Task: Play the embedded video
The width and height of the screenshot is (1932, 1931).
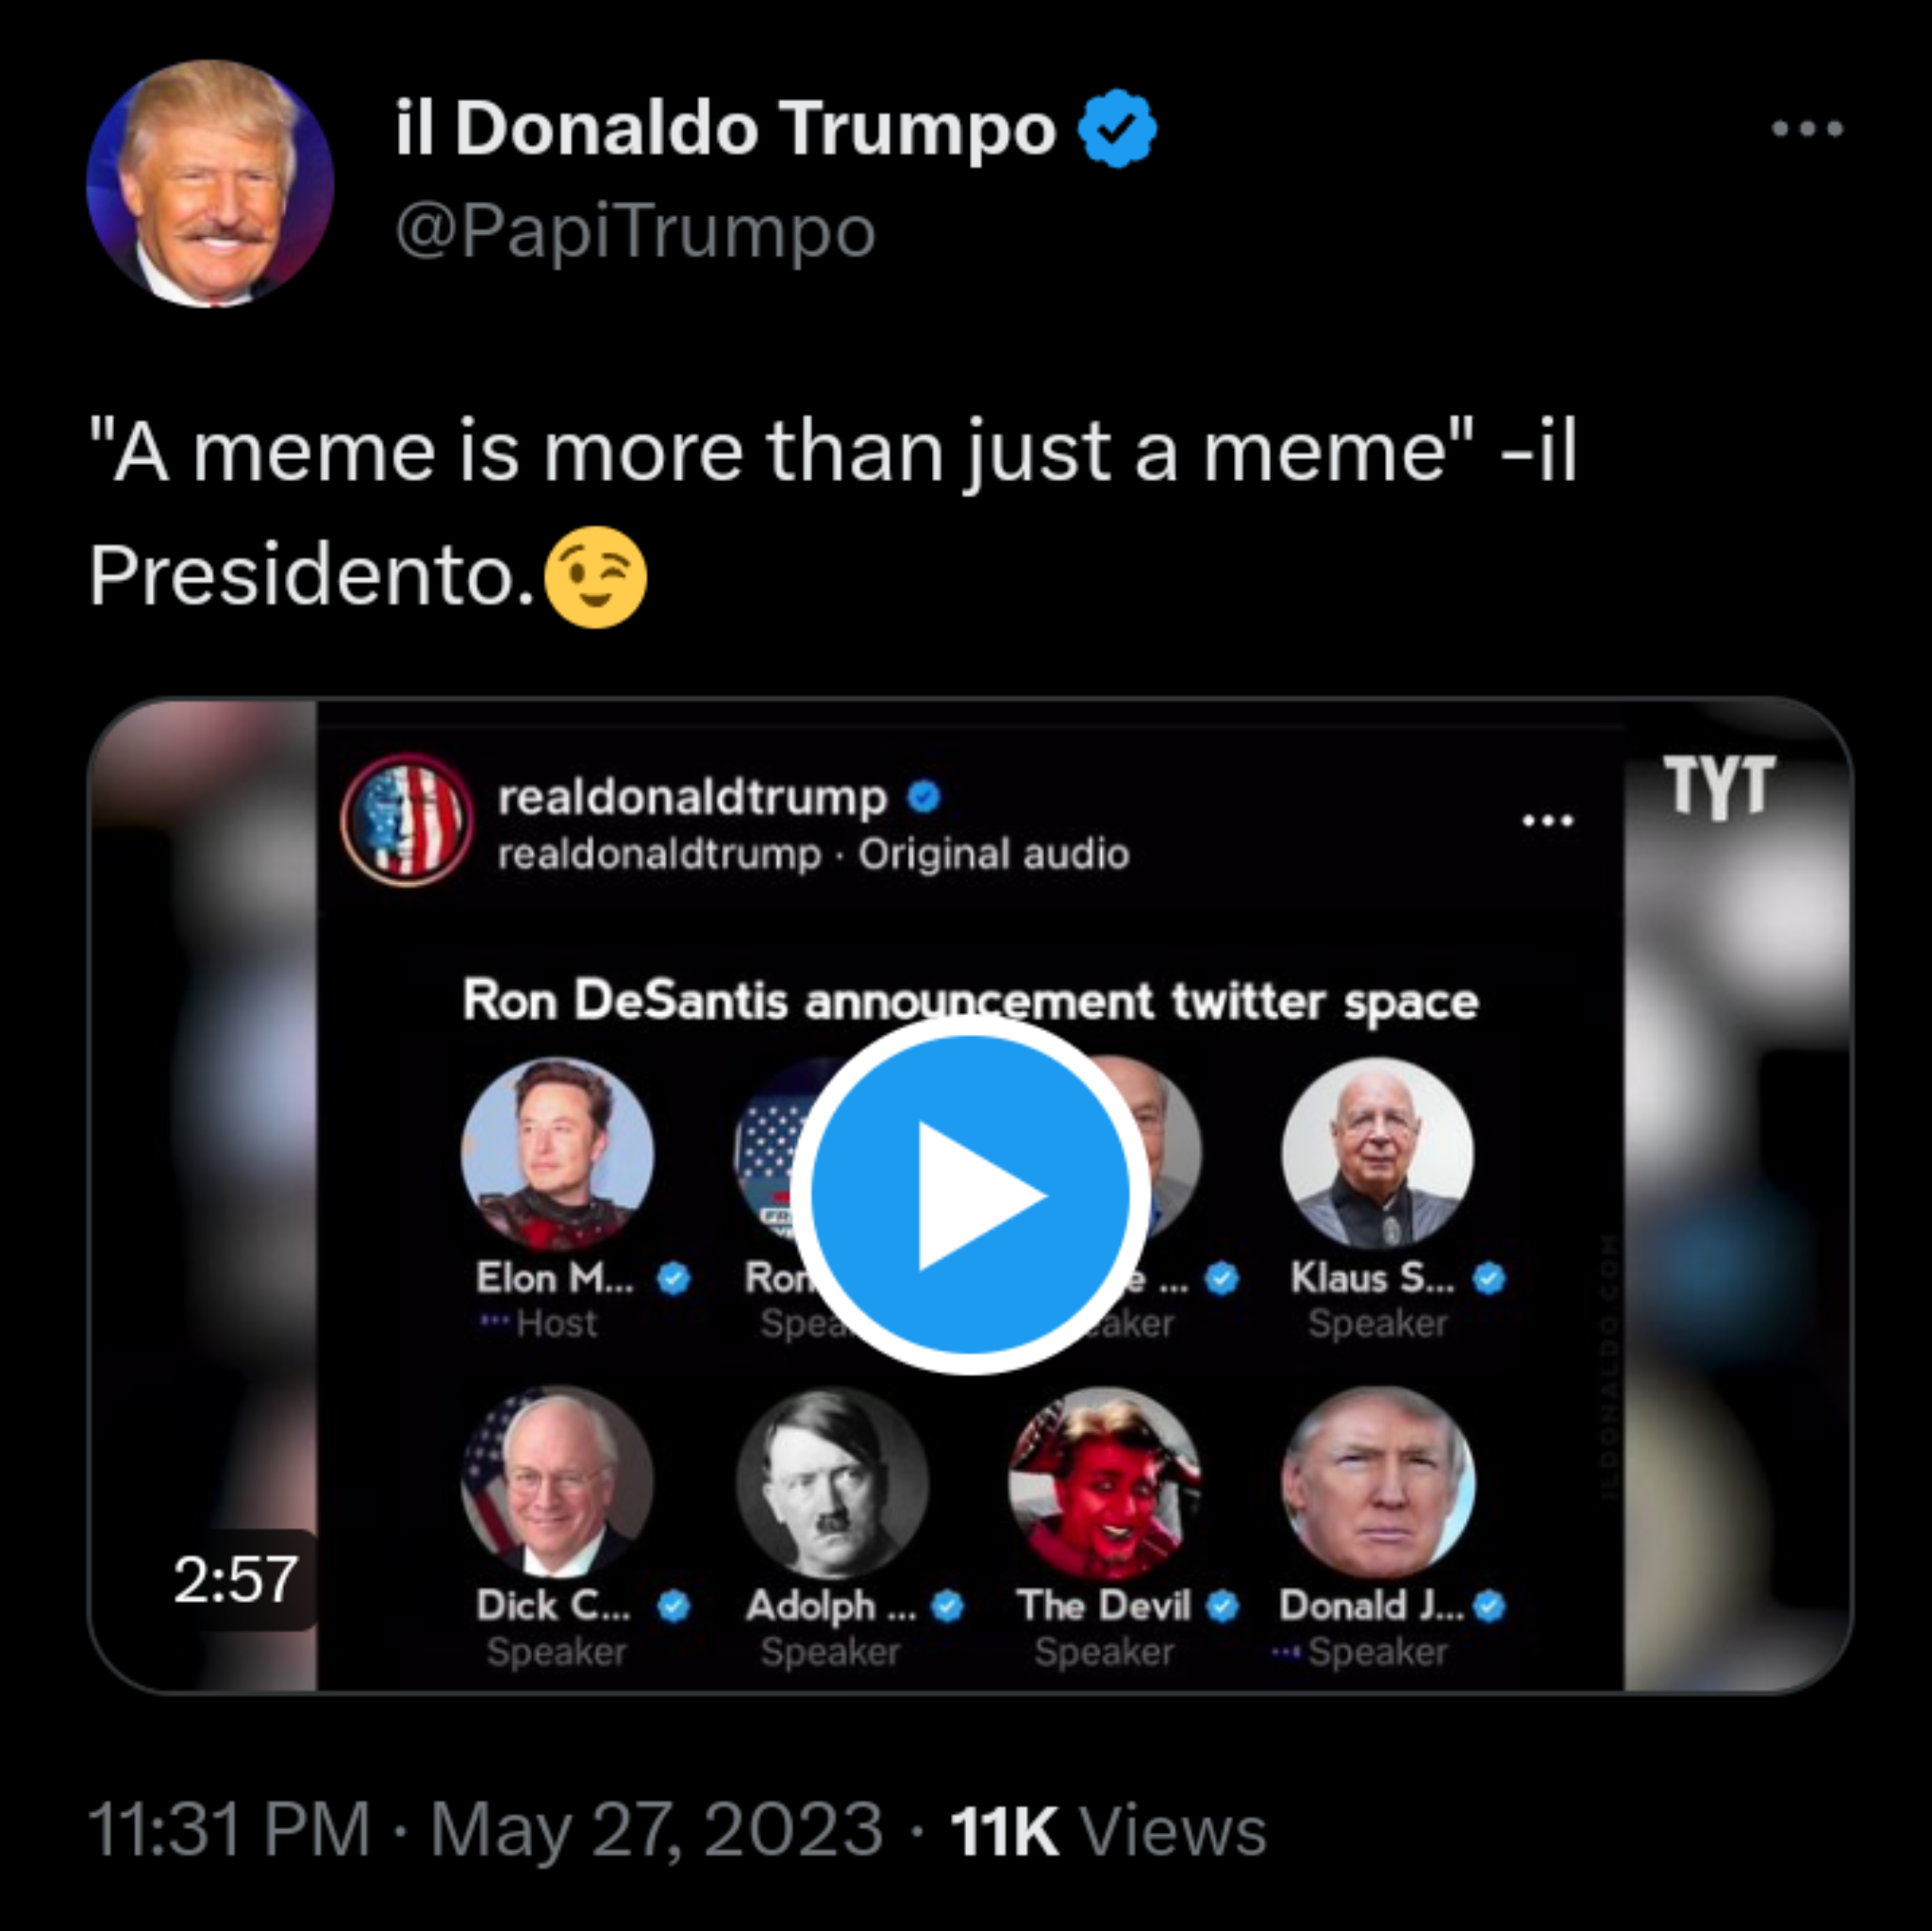Action: pyautogui.click(x=970, y=1195)
